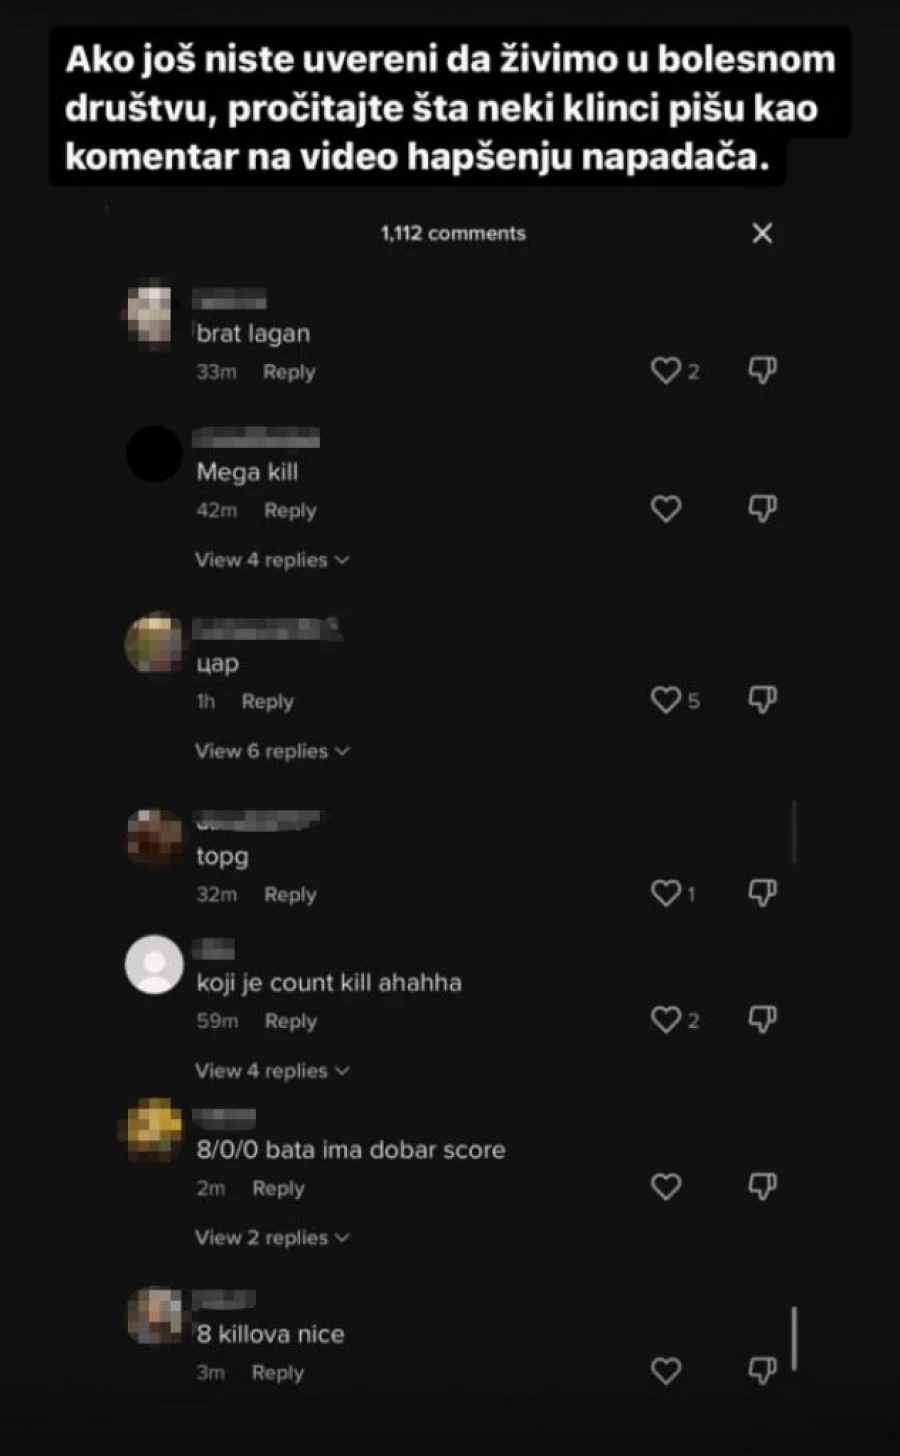Like the 'Mega kill' comment
900x1456 pixels.
(666, 509)
